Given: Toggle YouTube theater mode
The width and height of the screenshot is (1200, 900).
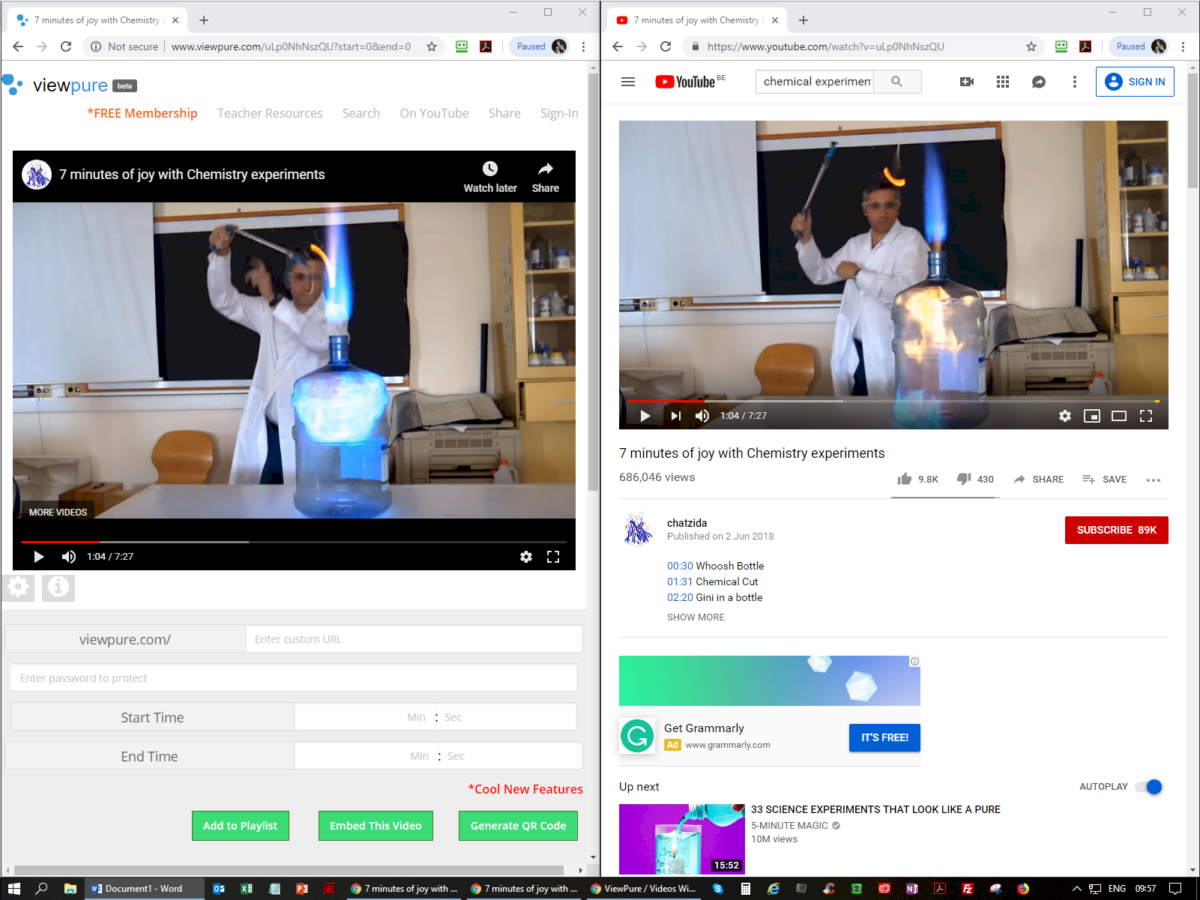Looking at the screenshot, I should pyautogui.click(x=1119, y=416).
